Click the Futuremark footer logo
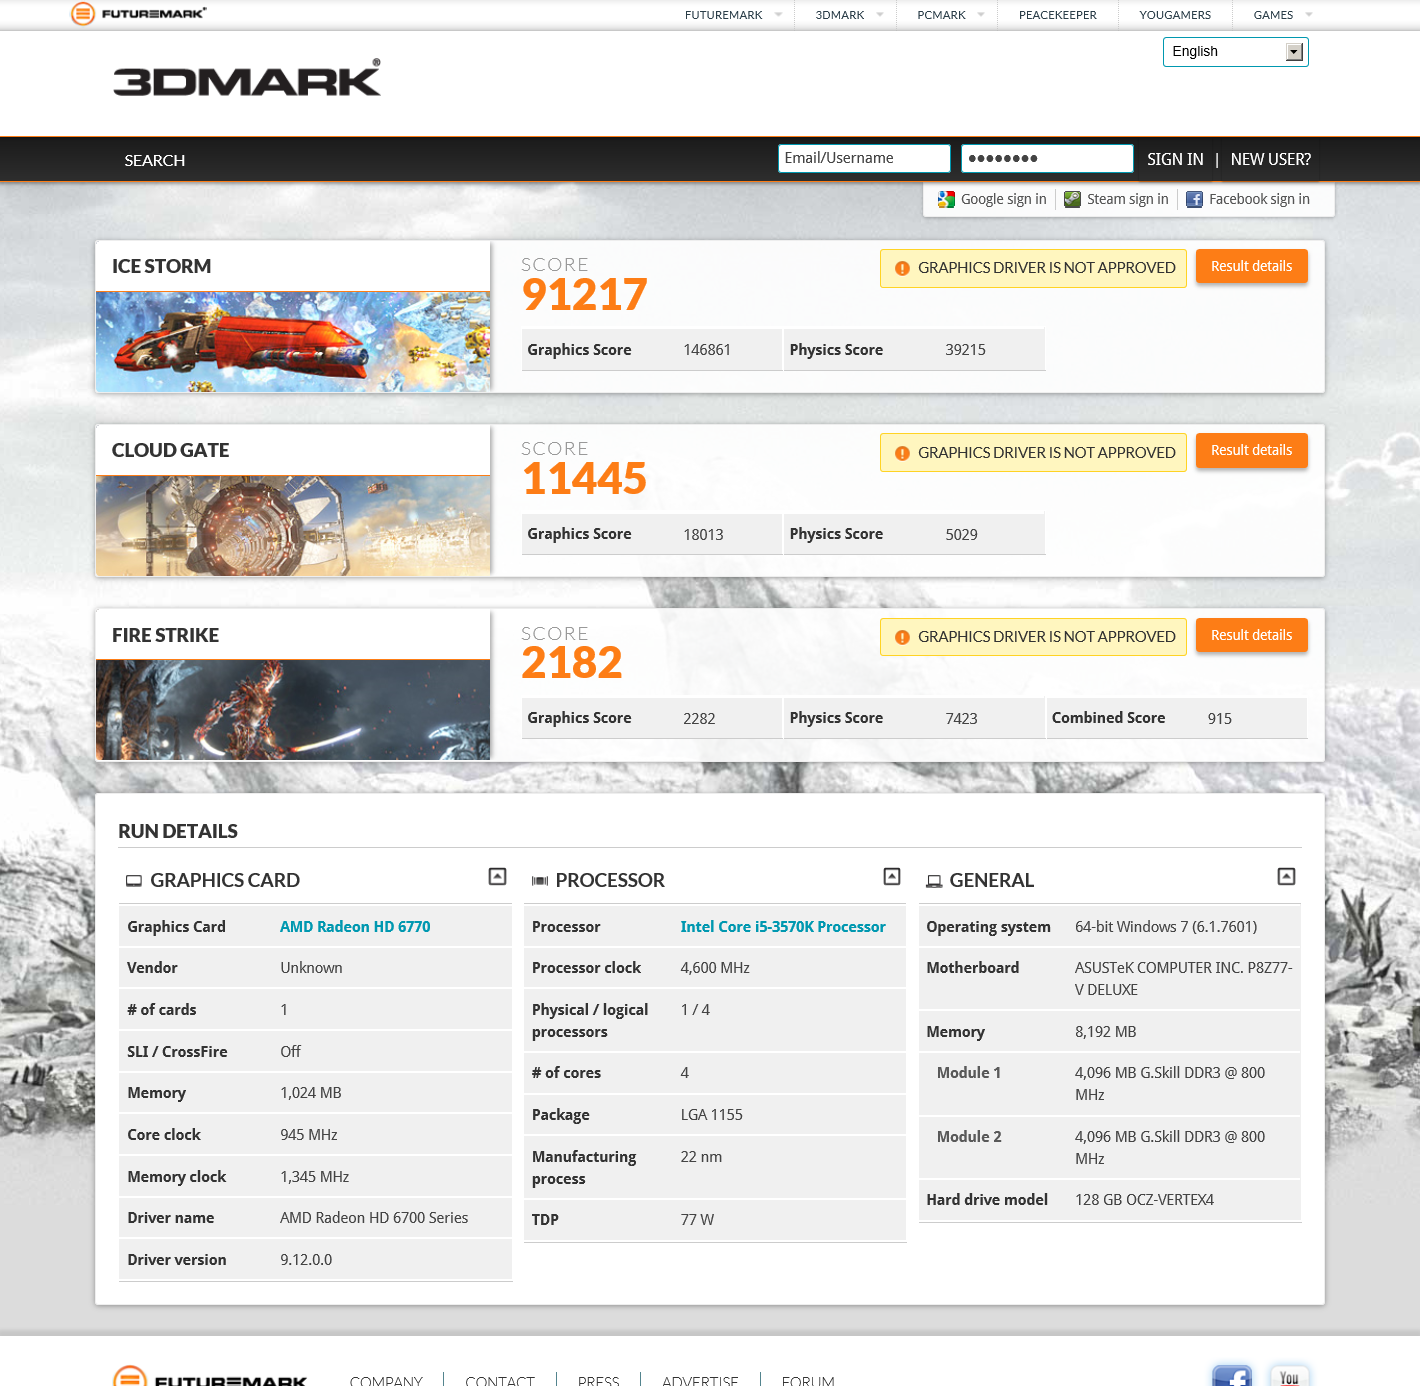The image size is (1420, 1386). [210, 1376]
